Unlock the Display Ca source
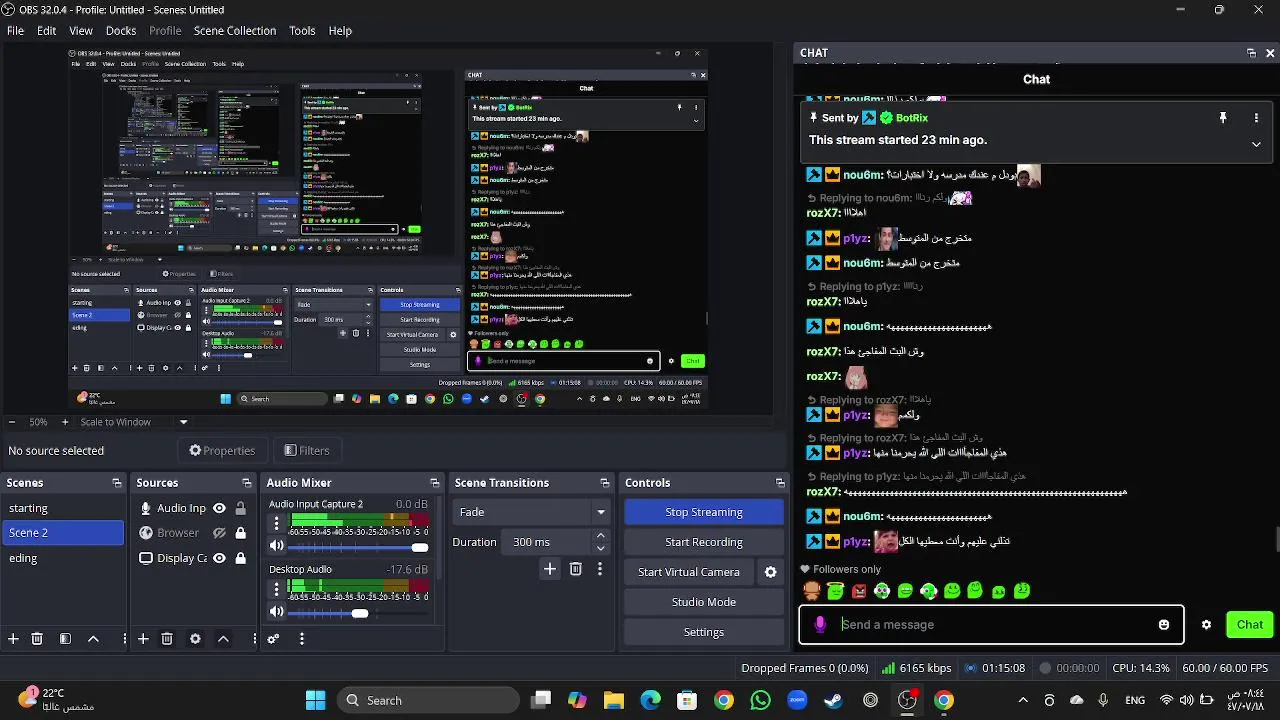Viewport: 1280px width, 720px height. click(x=240, y=558)
